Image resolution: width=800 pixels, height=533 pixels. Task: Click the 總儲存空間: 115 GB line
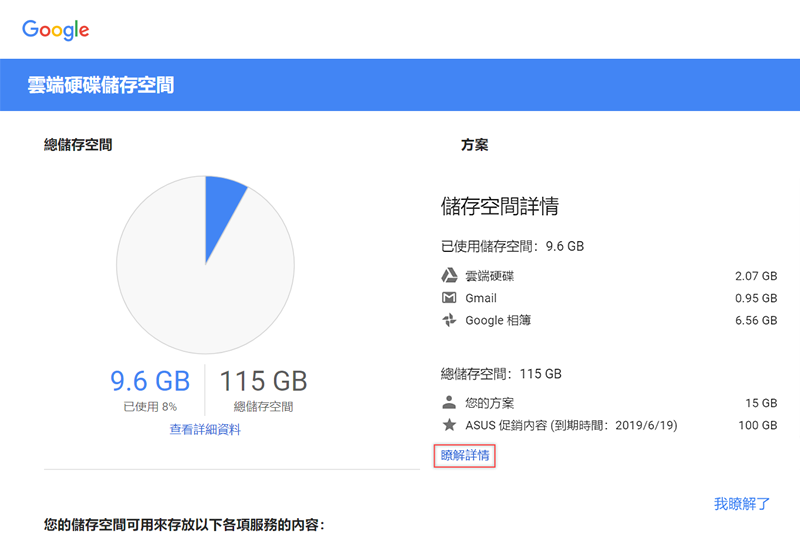pos(501,374)
